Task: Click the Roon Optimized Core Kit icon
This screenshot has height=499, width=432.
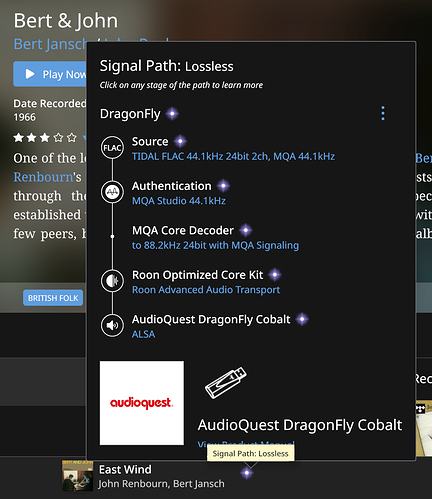Action: coord(112,281)
